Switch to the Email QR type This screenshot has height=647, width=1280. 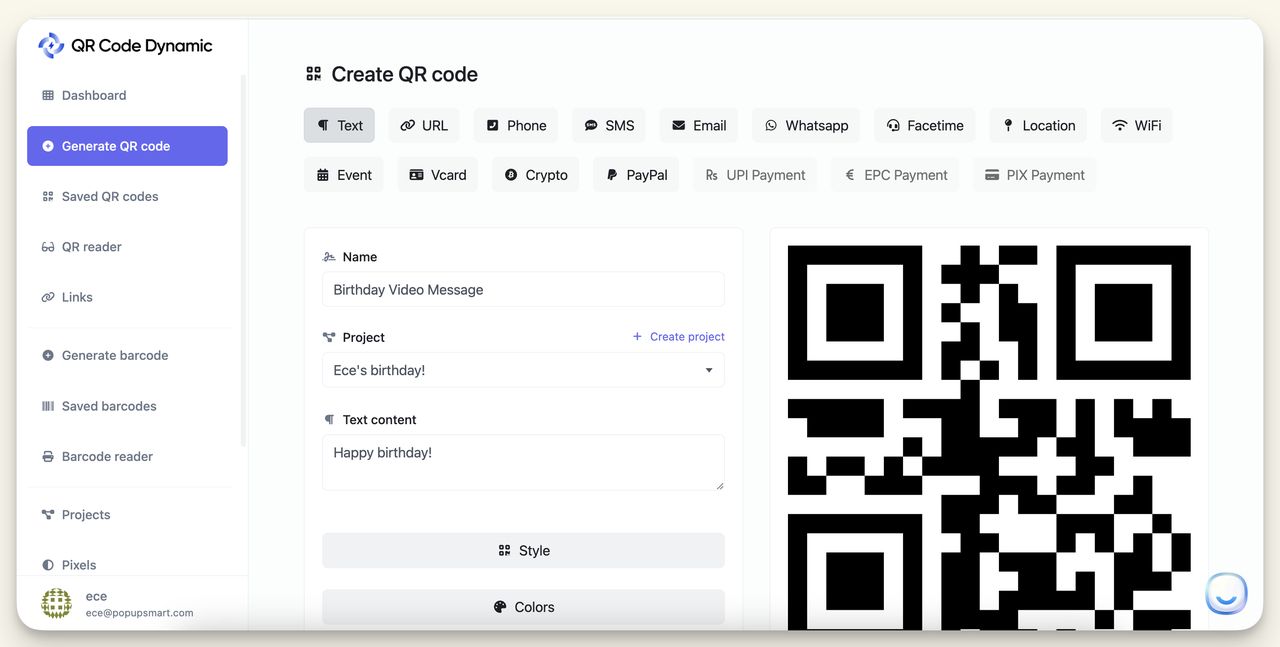(699, 126)
